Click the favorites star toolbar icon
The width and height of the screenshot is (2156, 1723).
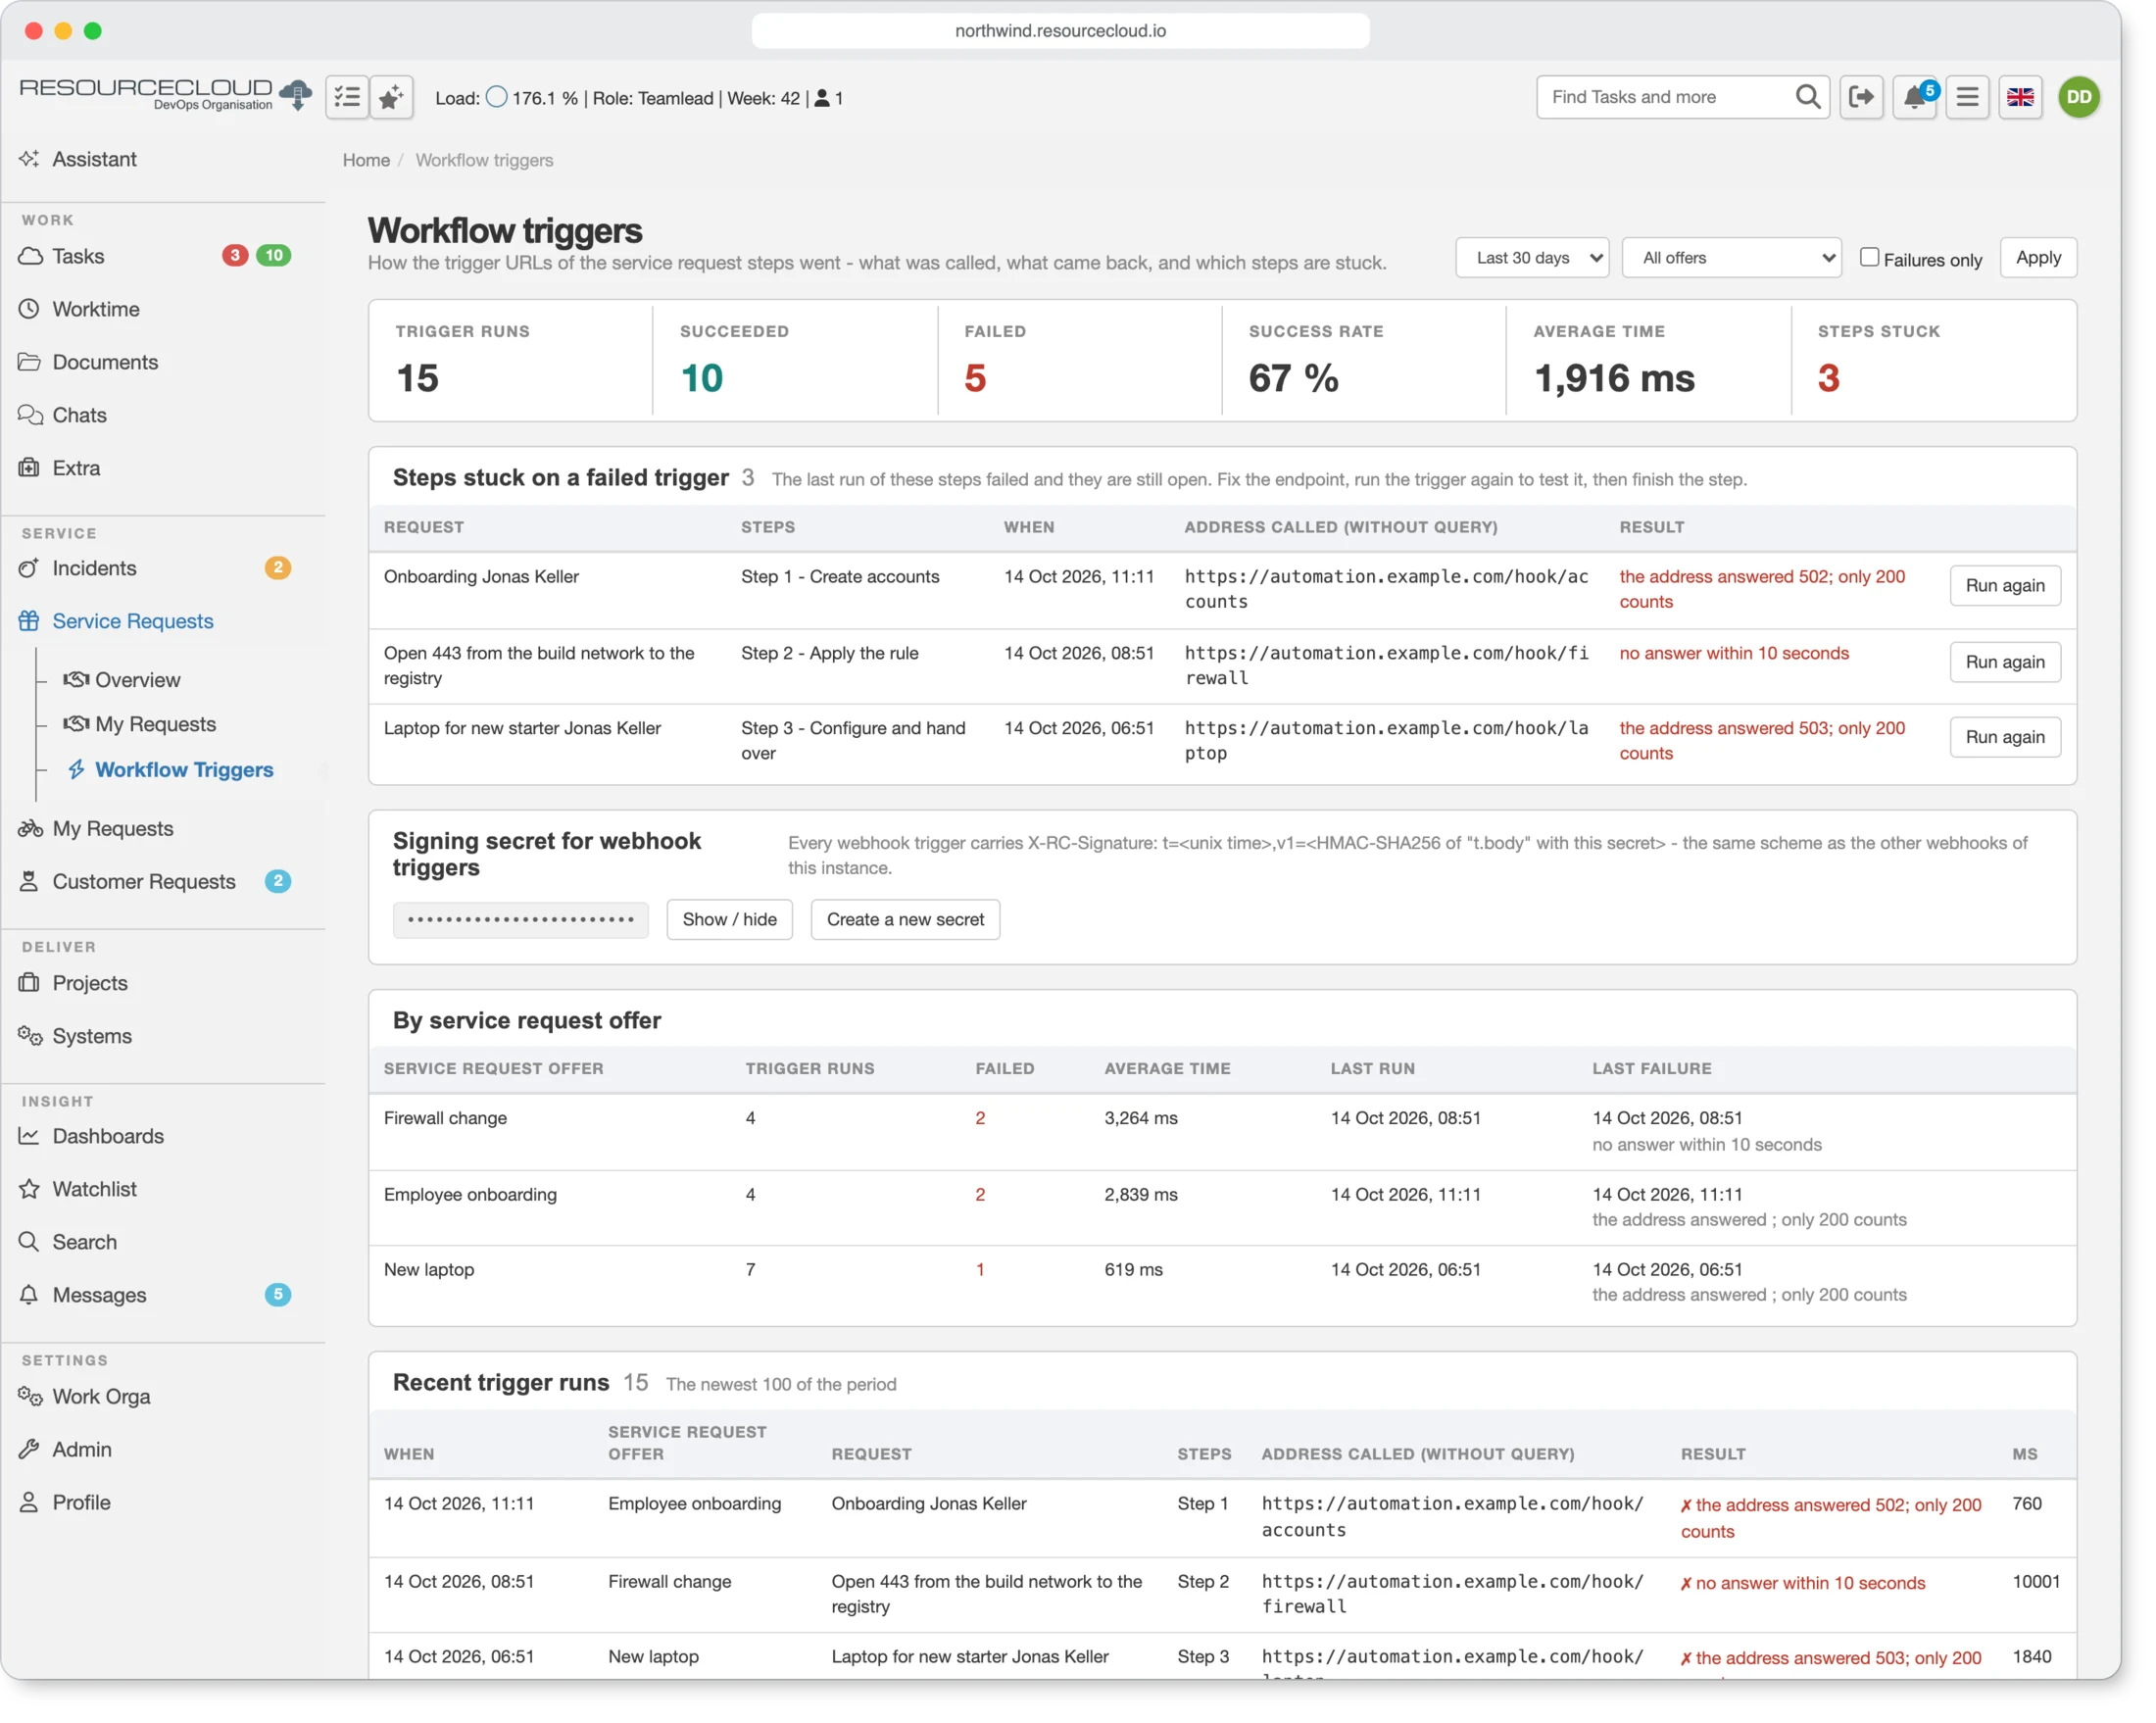coord(391,97)
